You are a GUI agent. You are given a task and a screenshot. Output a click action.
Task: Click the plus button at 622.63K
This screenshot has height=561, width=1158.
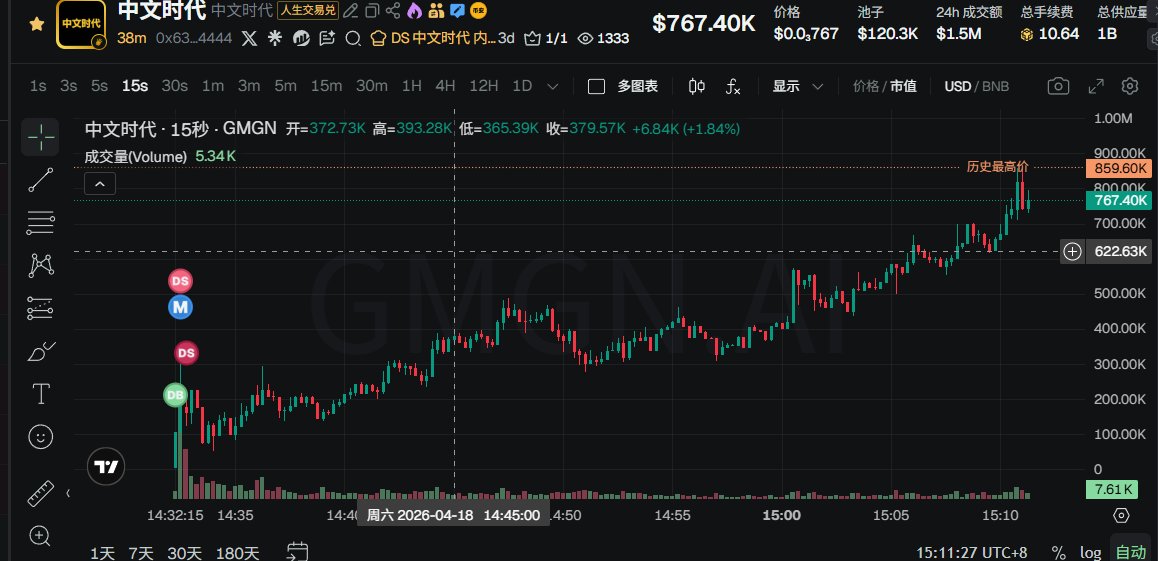(x=1072, y=252)
